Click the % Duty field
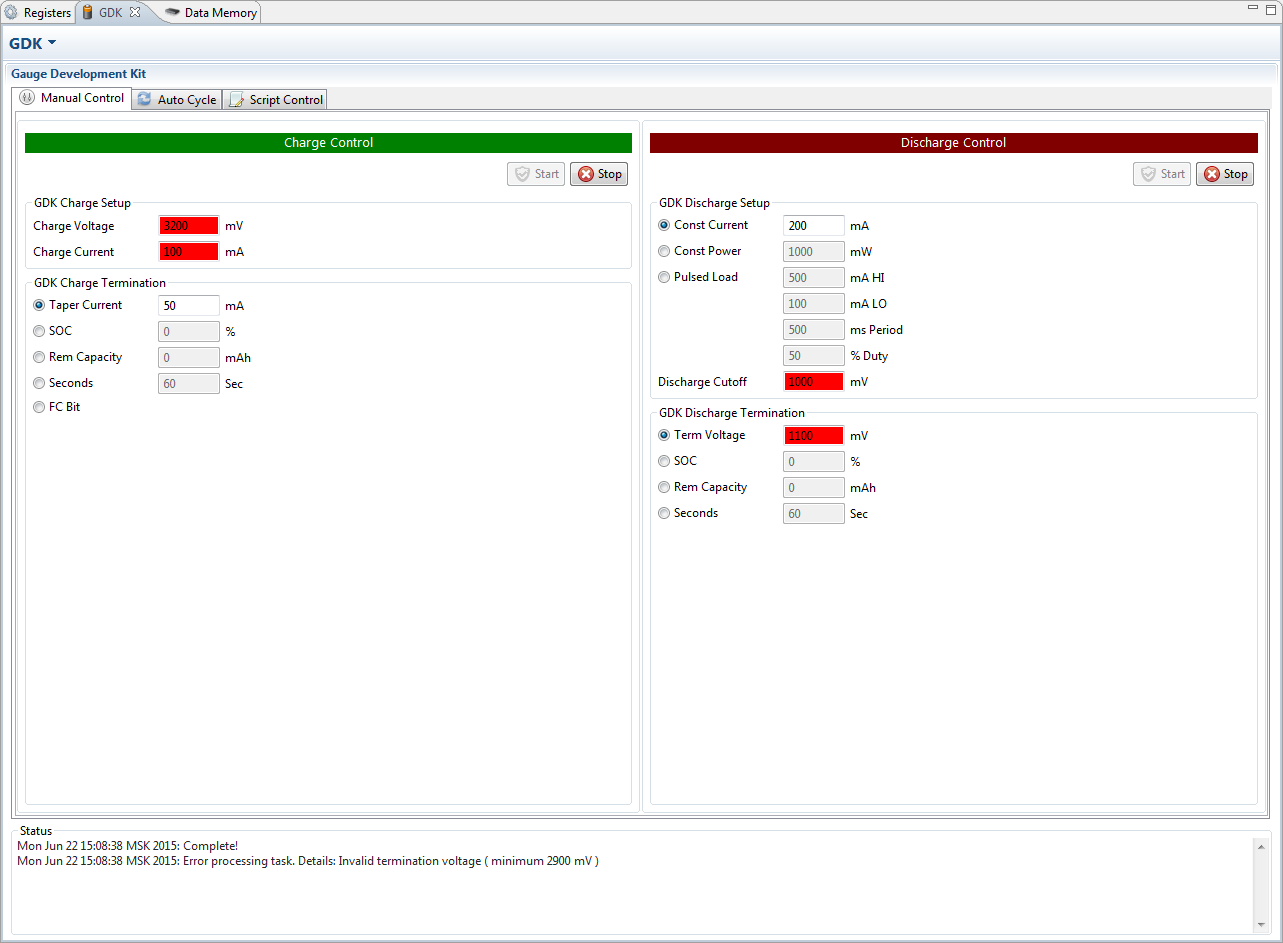Viewport: 1283px width, 943px height. (x=814, y=356)
